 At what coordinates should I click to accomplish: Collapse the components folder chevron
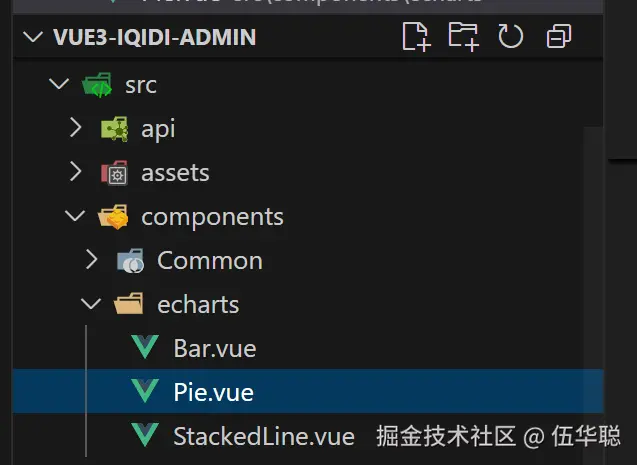[75, 217]
